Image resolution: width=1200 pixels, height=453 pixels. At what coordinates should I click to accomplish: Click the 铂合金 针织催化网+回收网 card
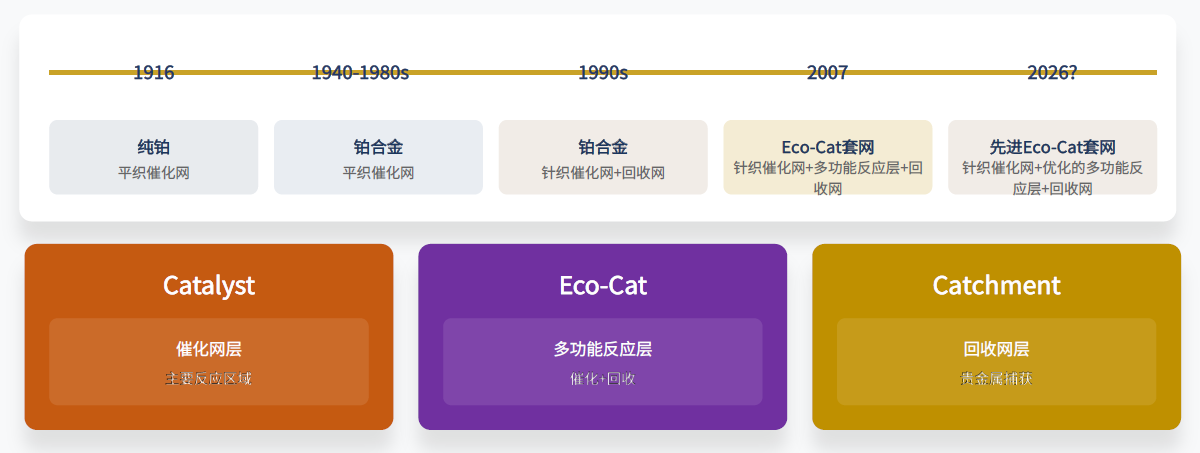[603, 158]
